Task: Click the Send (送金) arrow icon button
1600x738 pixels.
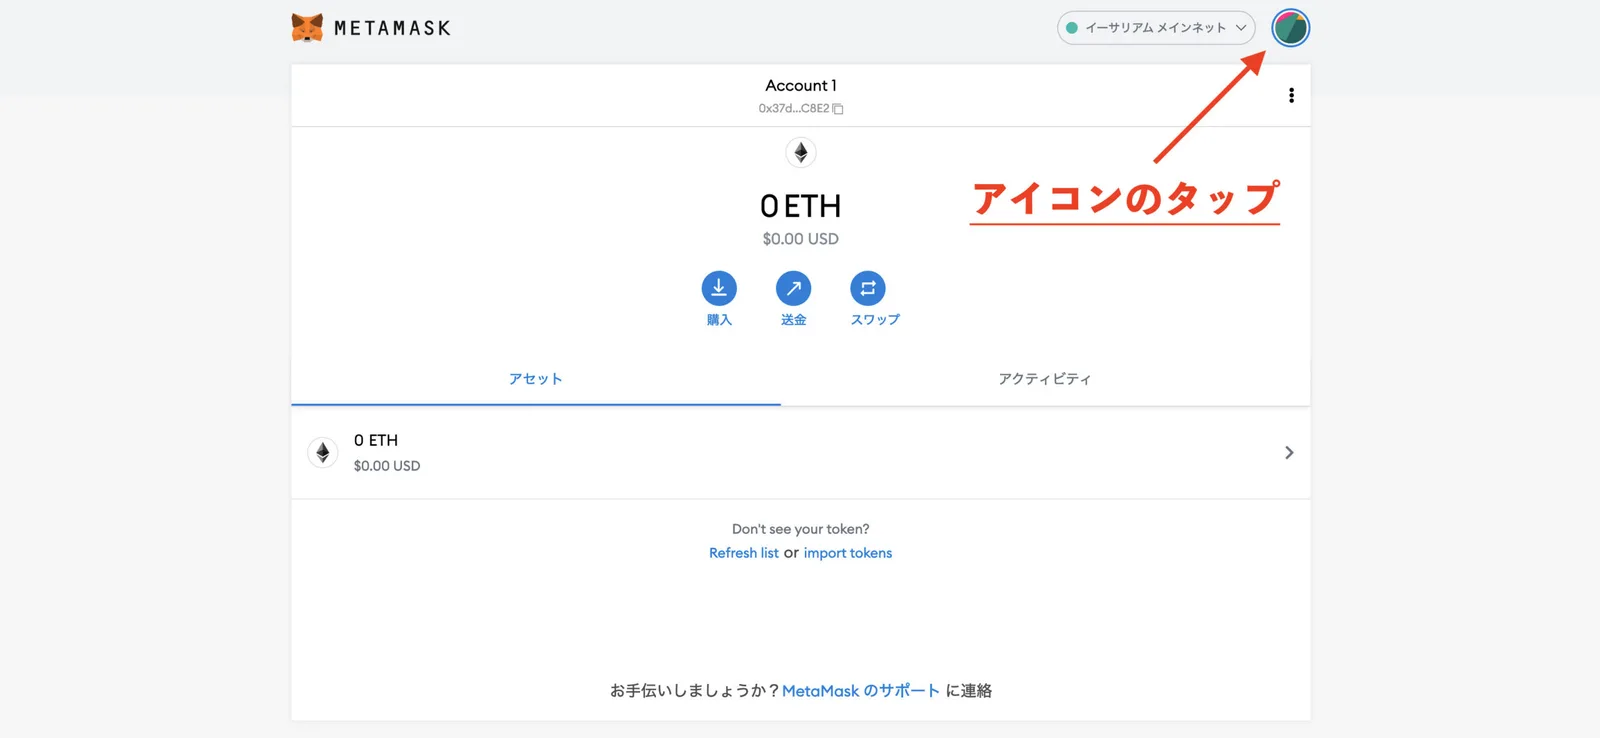Action: 793,288
